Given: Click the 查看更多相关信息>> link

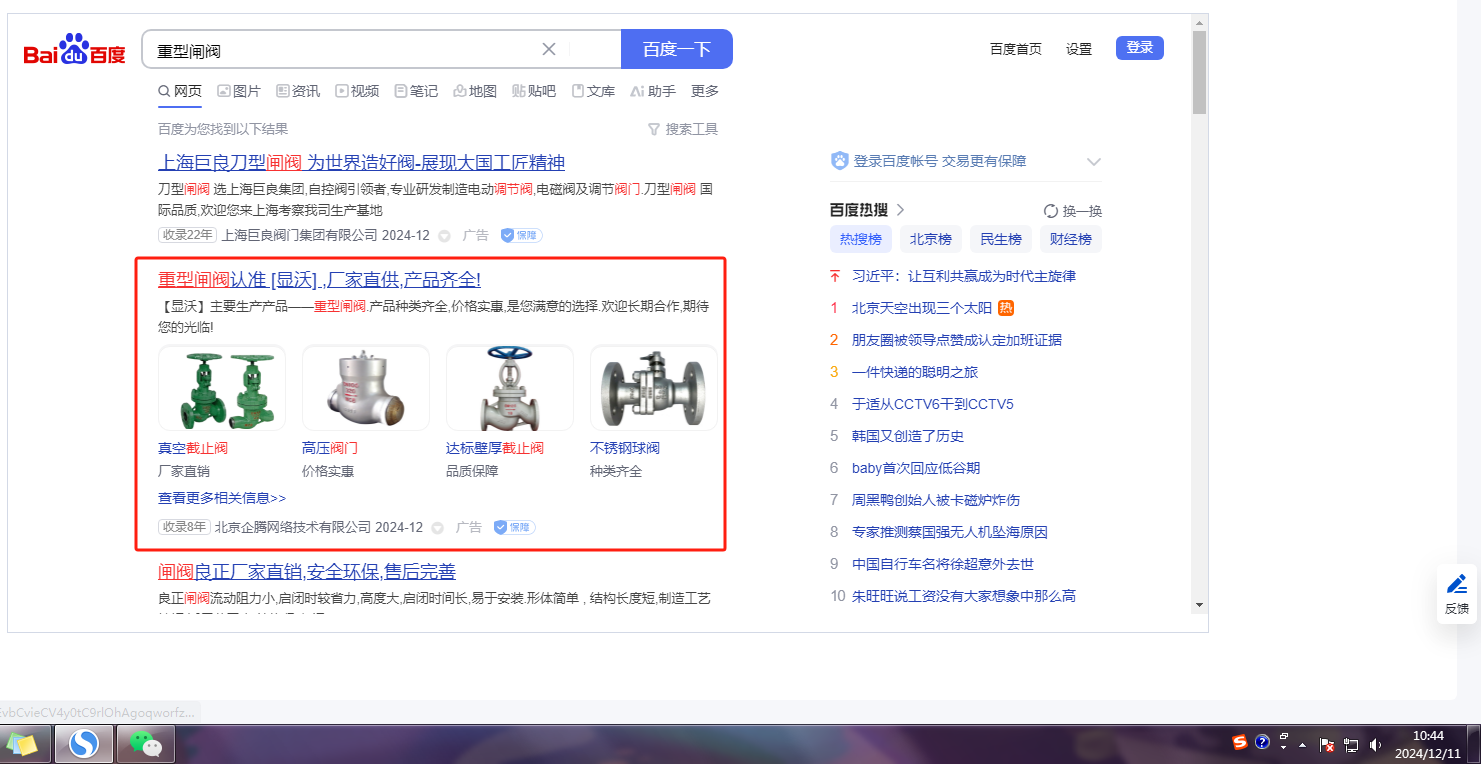Looking at the screenshot, I should tap(222, 498).
